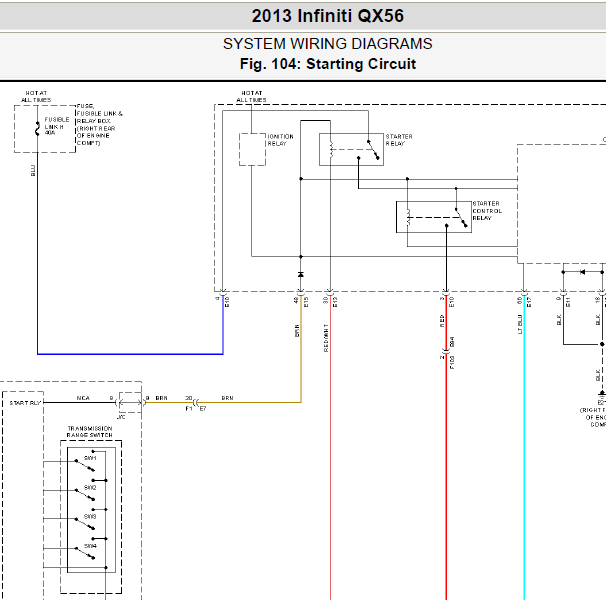Click the 2013 Infiniti QX56 title
Image resolution: width=606 pixels, height=600 pixels.
click(328, 16)
